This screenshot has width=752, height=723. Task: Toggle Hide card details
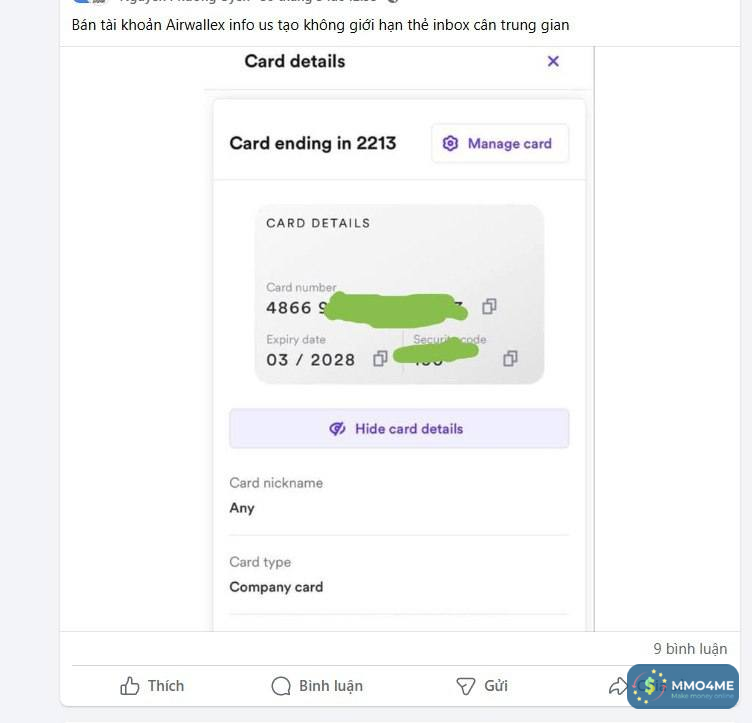pos(399,428)
